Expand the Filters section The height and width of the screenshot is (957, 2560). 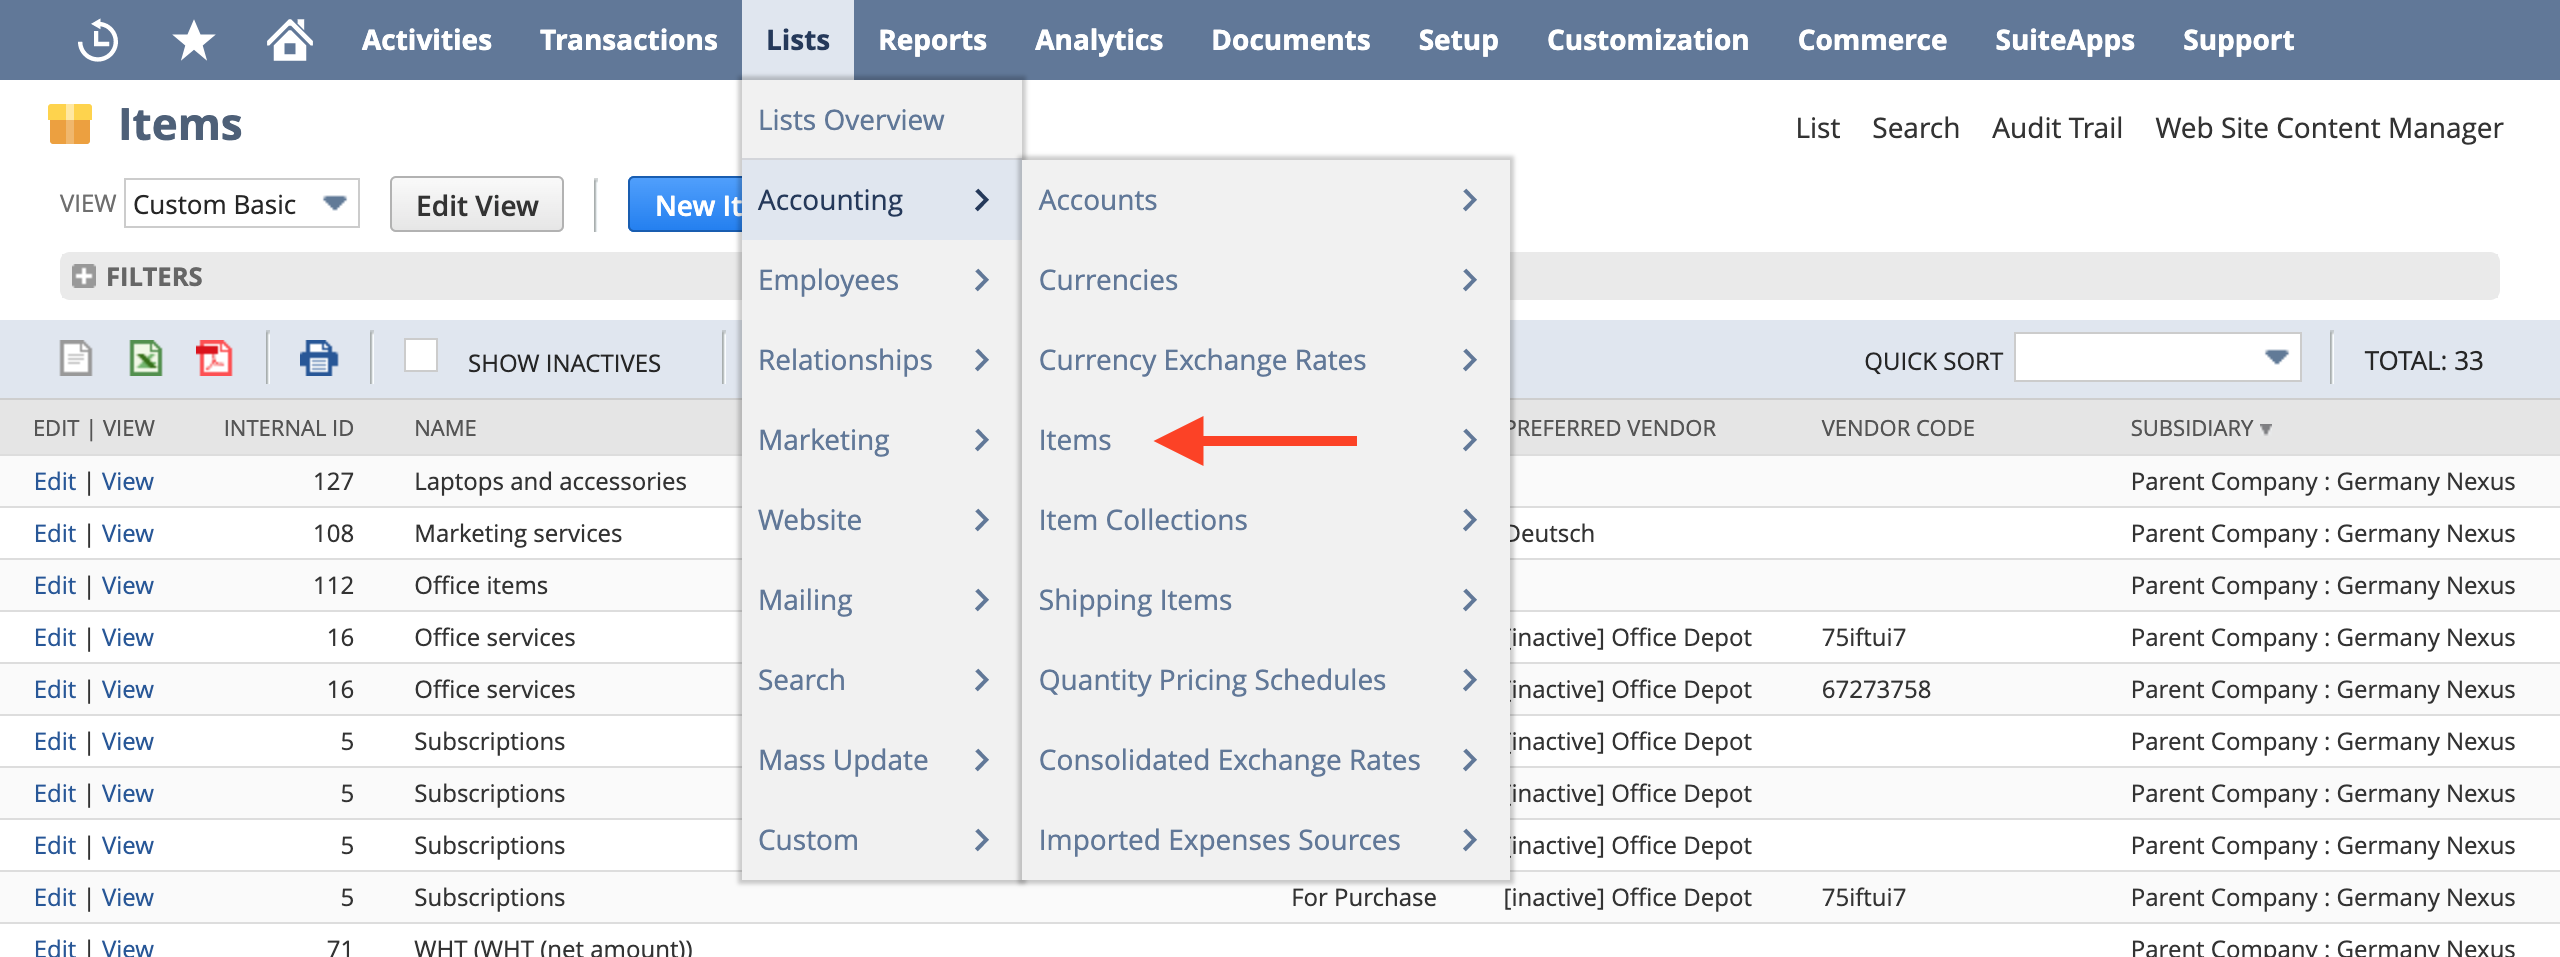point(85,276)
